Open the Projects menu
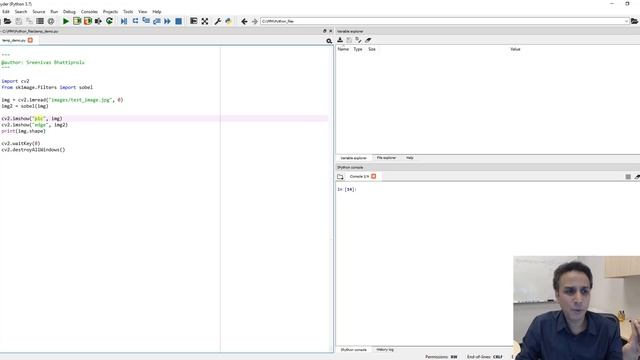This screenshot has height=360, width=640. (110, 12)
